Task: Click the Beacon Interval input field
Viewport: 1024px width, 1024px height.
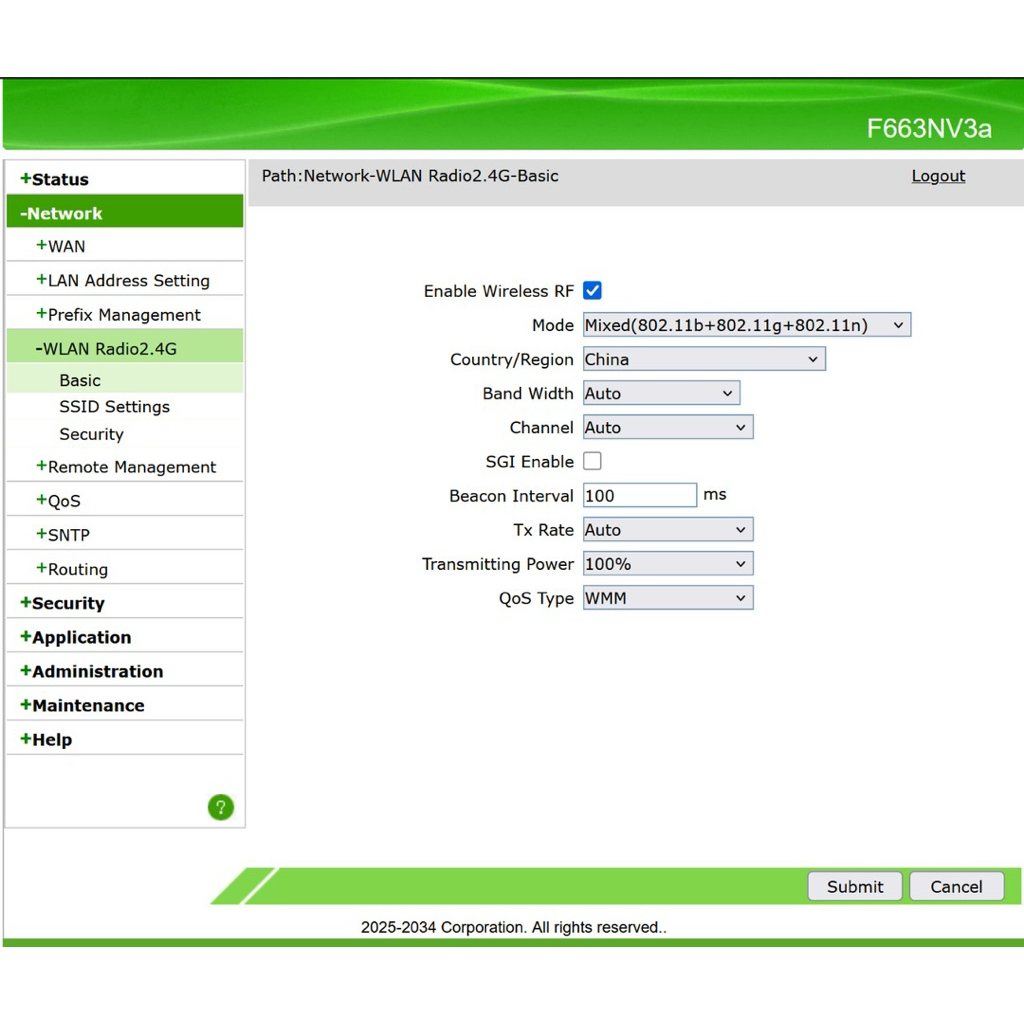Action: pos(639,496)
